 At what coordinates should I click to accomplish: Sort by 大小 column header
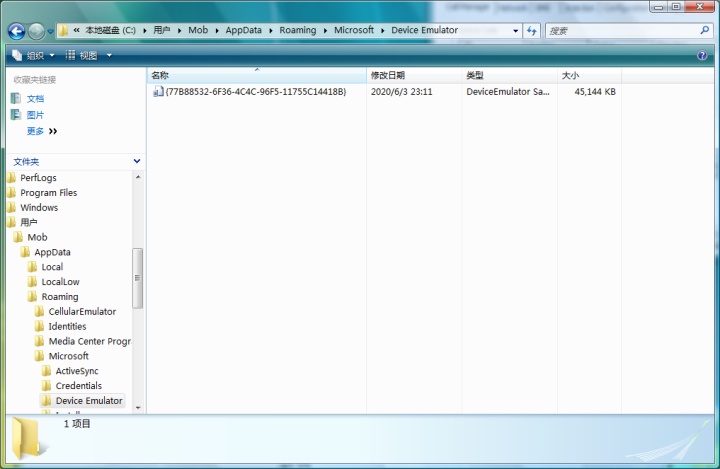pos(589,75)
